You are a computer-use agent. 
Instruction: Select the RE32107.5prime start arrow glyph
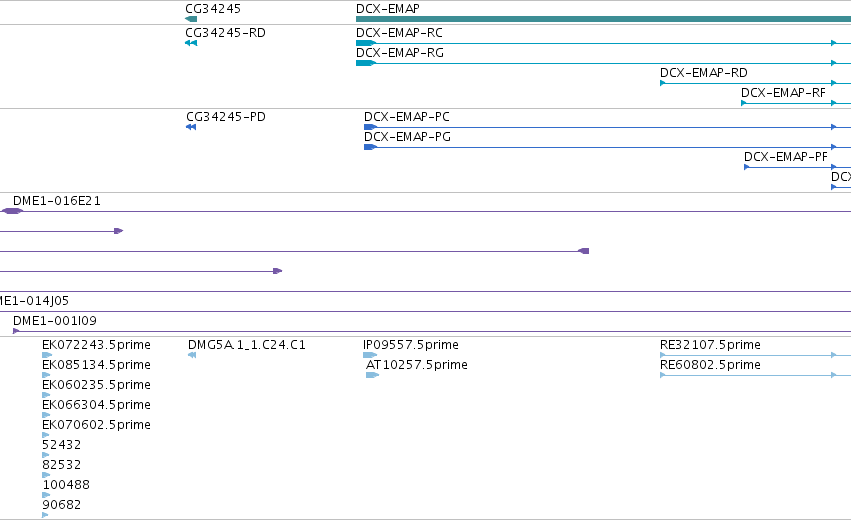pyautogui.click(x=663, y=355)
